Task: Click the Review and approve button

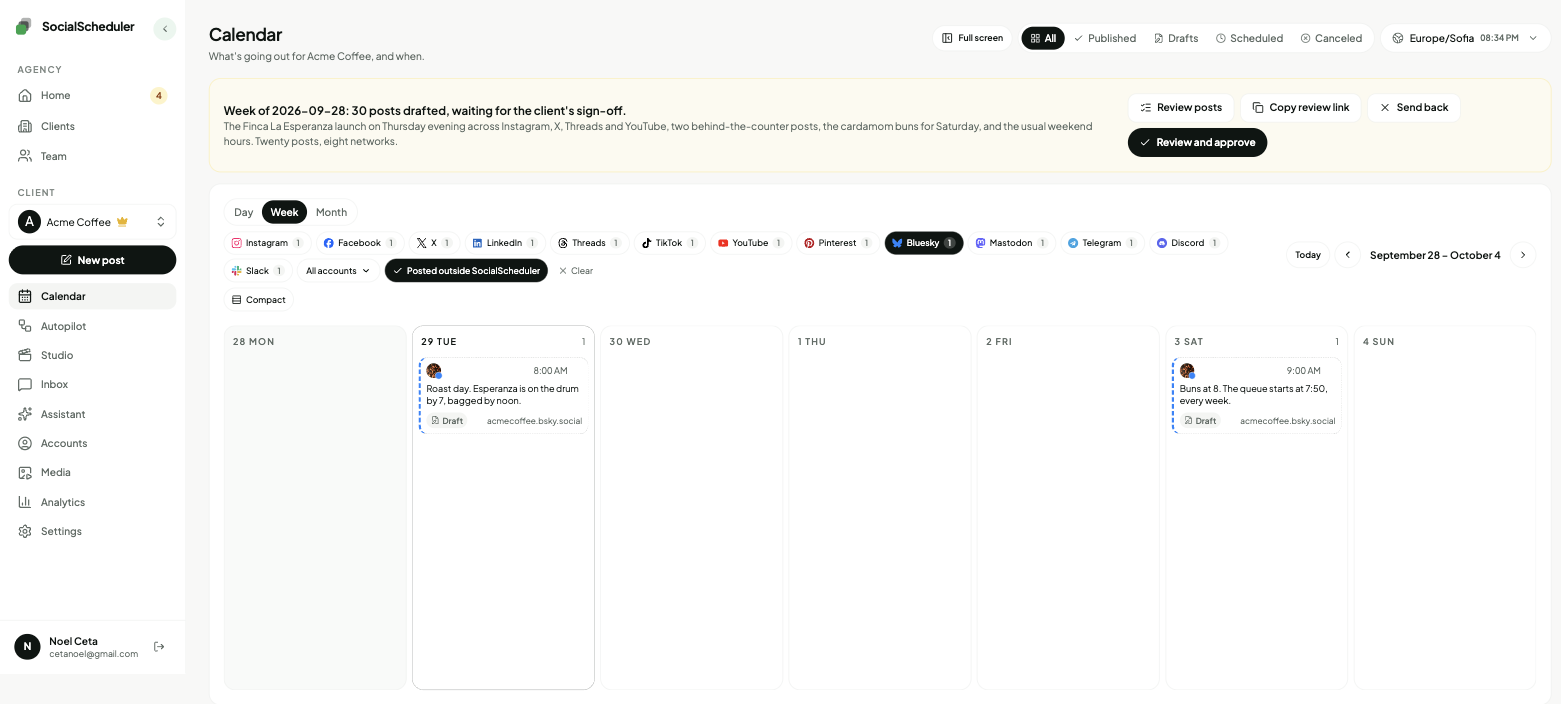Action: pos(1197,142)
